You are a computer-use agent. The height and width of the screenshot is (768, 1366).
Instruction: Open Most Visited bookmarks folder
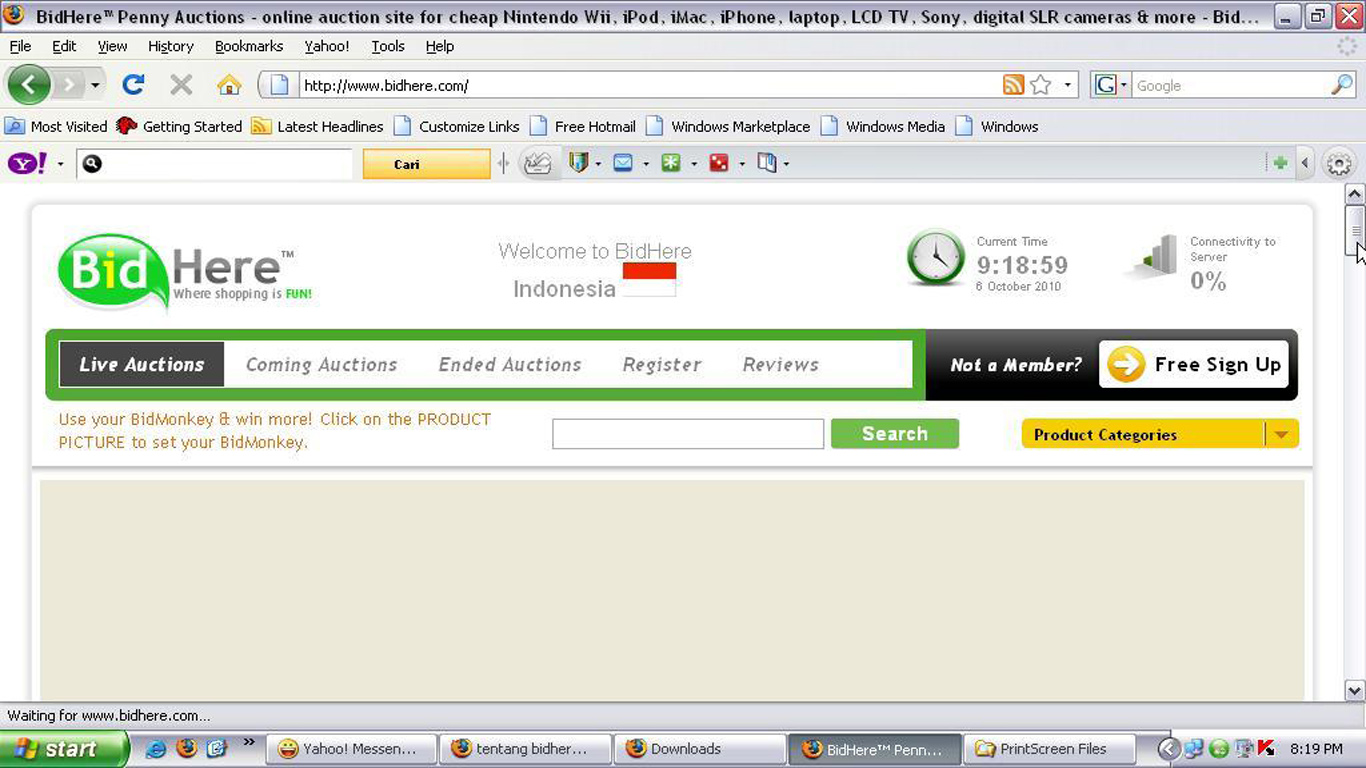pos(57,126)
